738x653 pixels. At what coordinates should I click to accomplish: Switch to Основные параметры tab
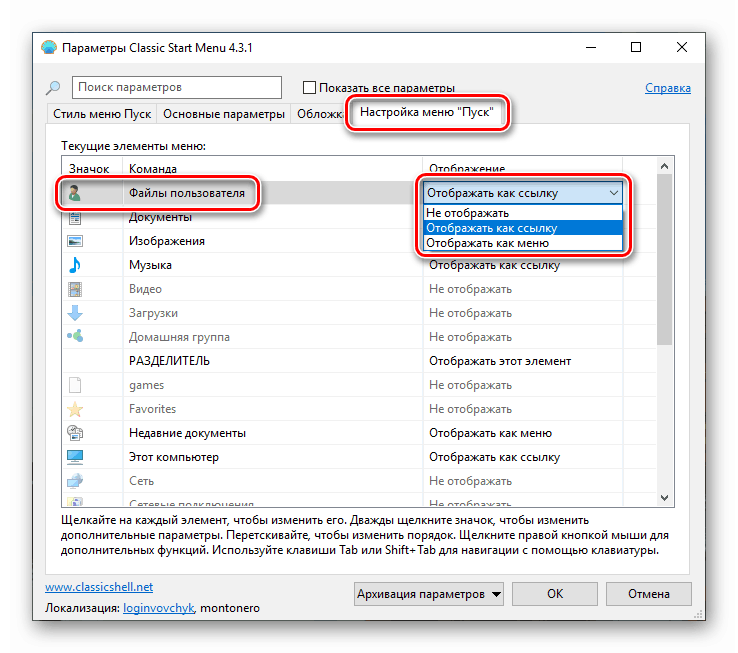pyautogui.click(x=224, y=114)
